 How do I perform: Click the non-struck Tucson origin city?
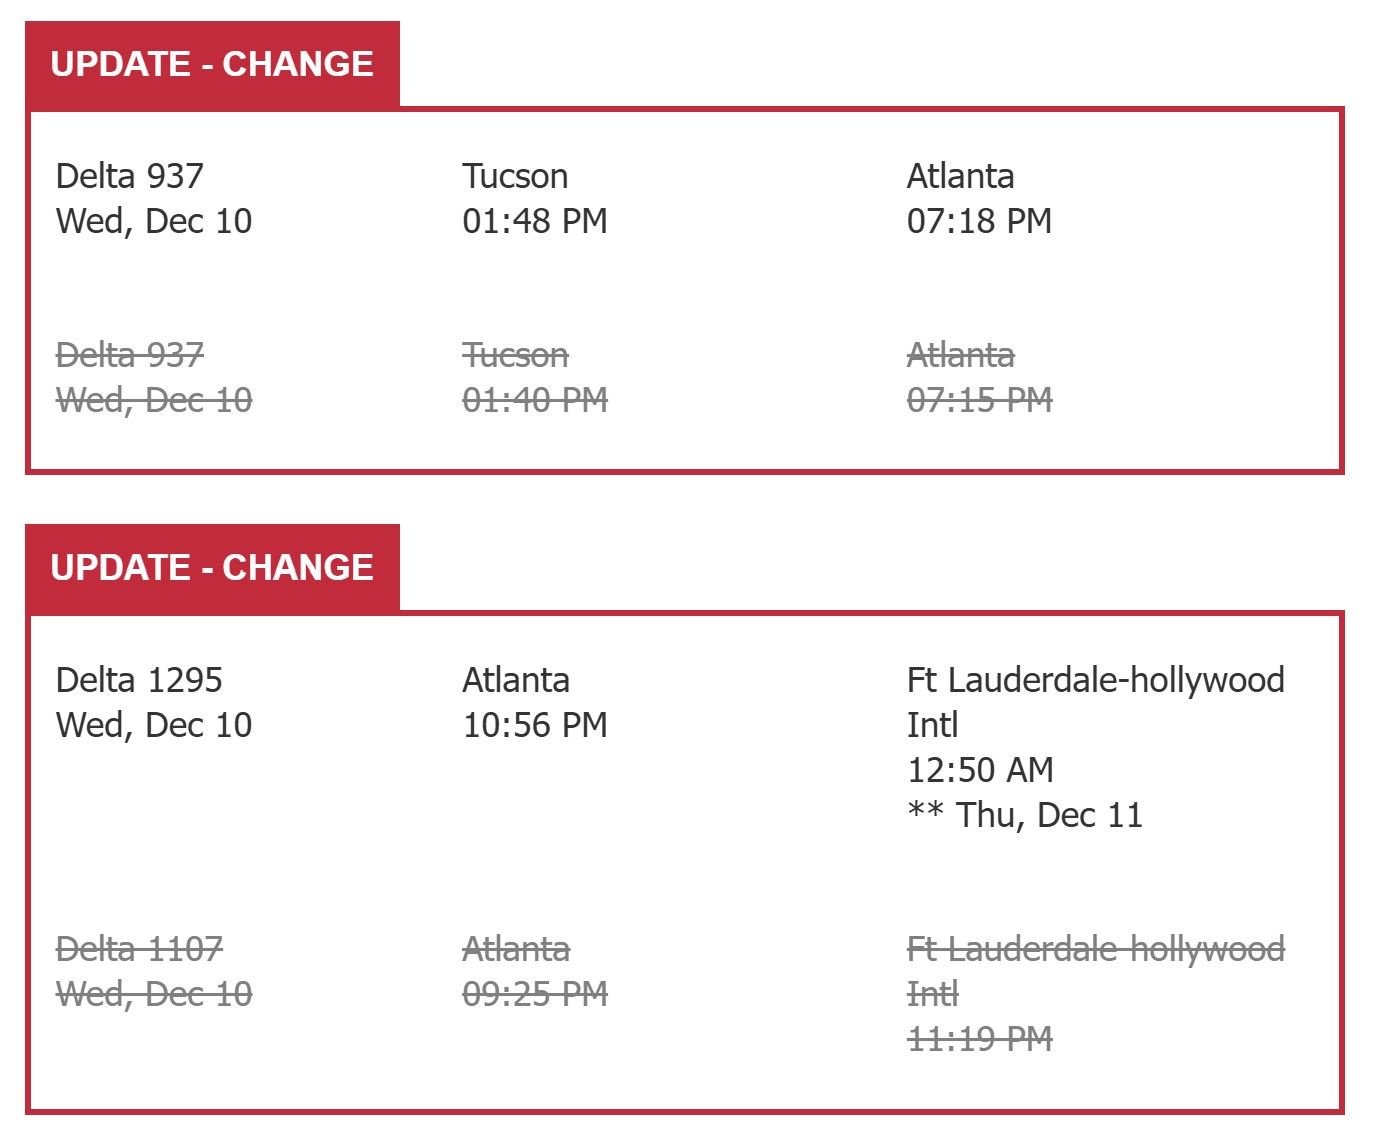pos(515,176)
